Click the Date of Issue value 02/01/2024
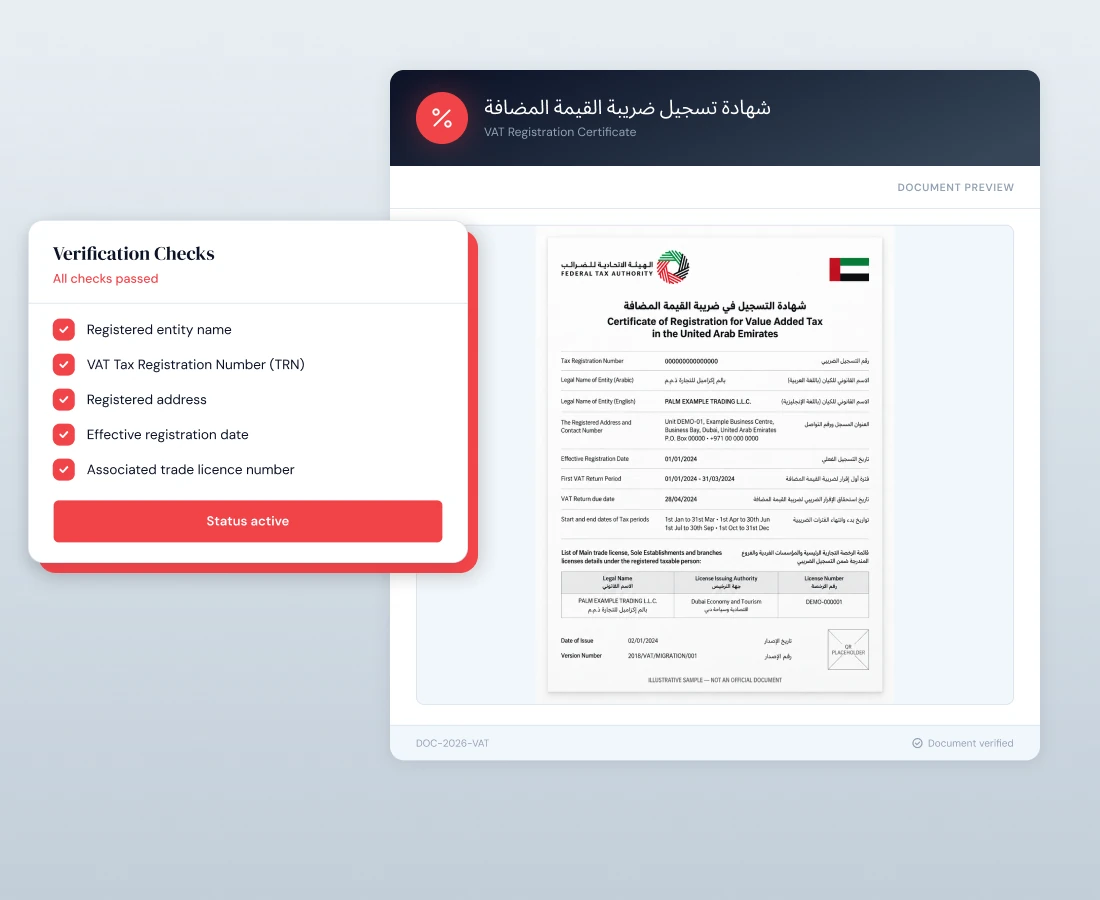The width and height of the screenshot is (1100, 900). tap(643, 640)
